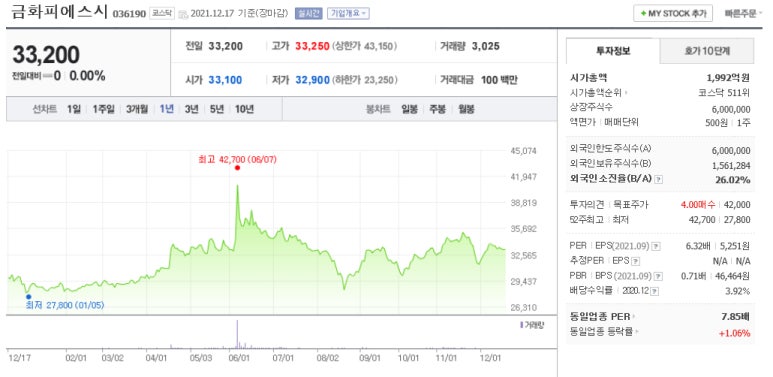Toggle the 실시간 real-time button
The image size is (773, 377).
[309, 13]
